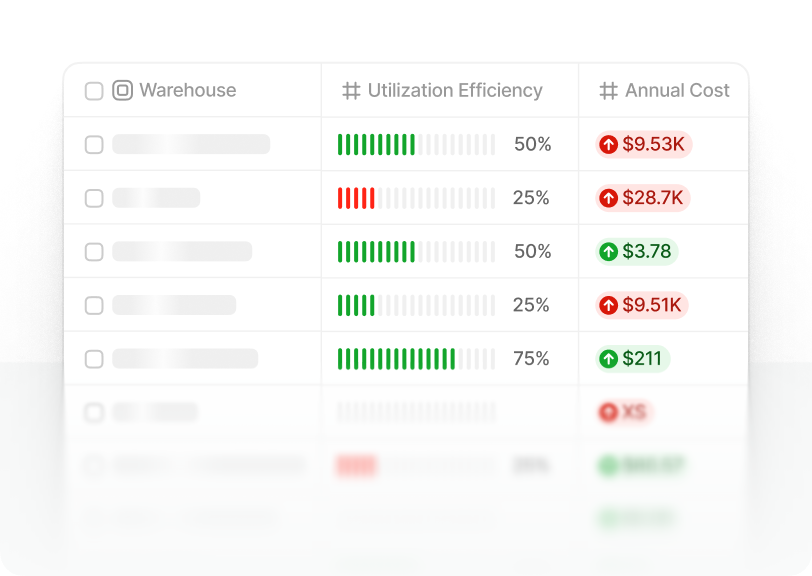Toggle the select-all checkbox in header

[94, 91]
